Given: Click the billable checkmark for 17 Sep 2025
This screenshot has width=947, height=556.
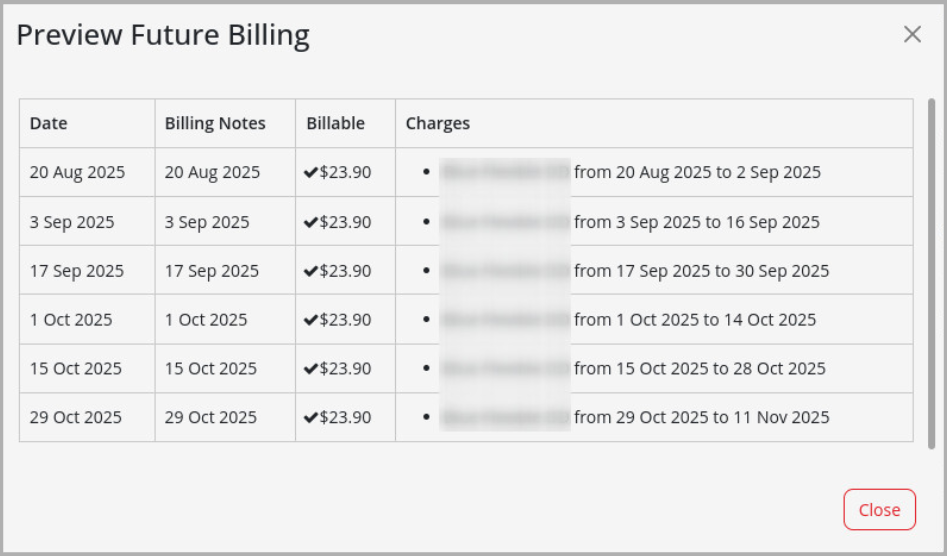Looking at the screenshot, I should (x=311, y=271).
